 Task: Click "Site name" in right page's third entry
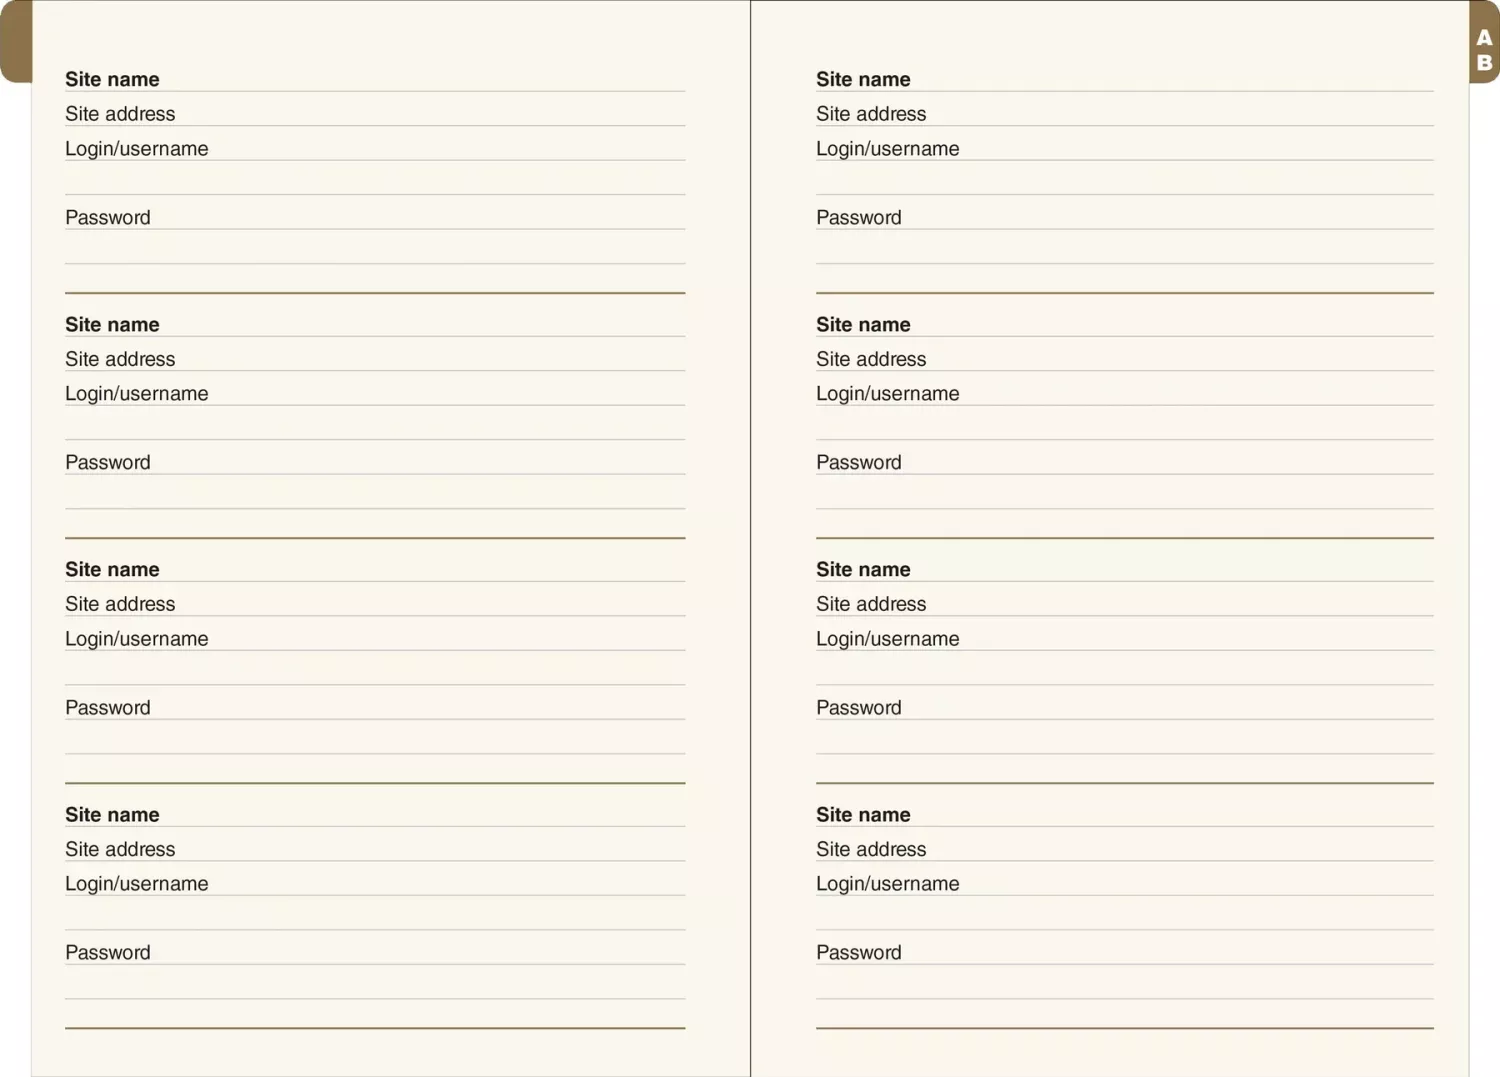tap(863, 569)
